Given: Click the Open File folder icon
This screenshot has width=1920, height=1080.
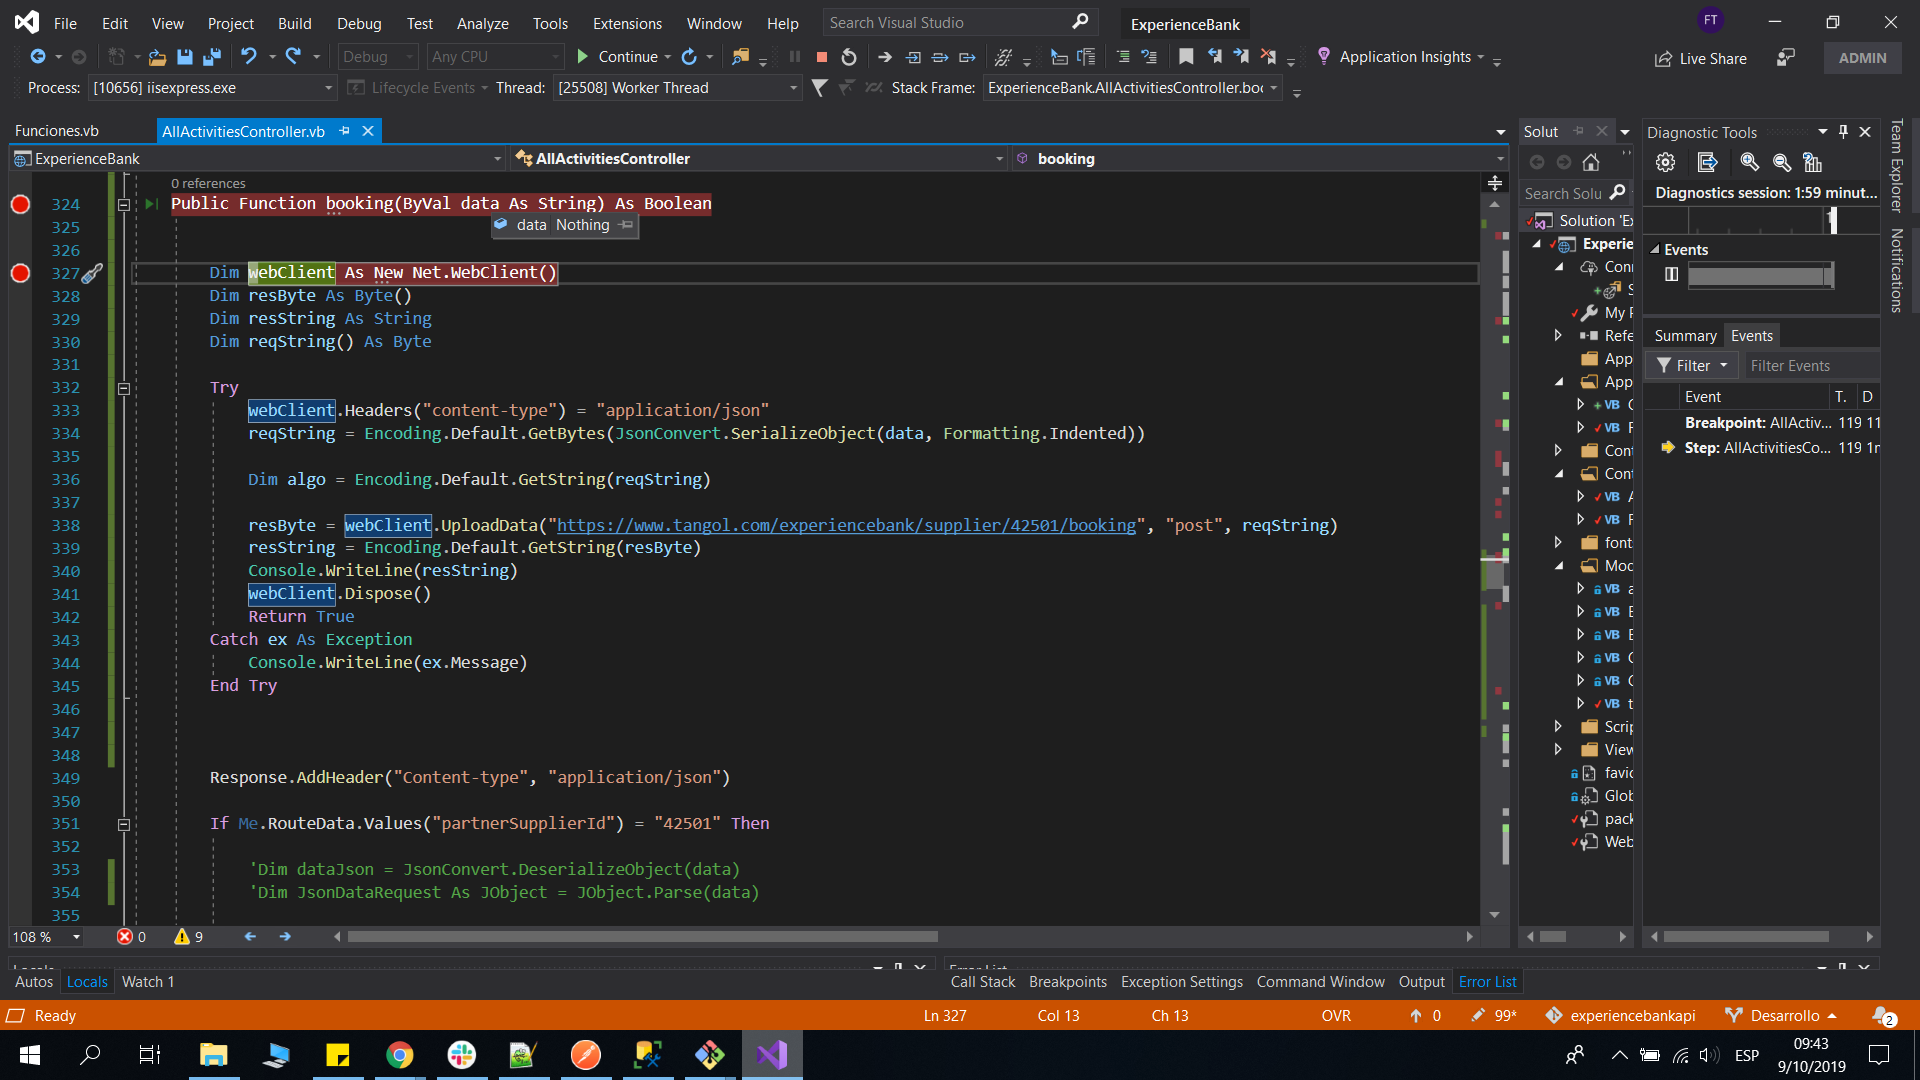Looking at the screenshot, I should [x=157, y=57].
